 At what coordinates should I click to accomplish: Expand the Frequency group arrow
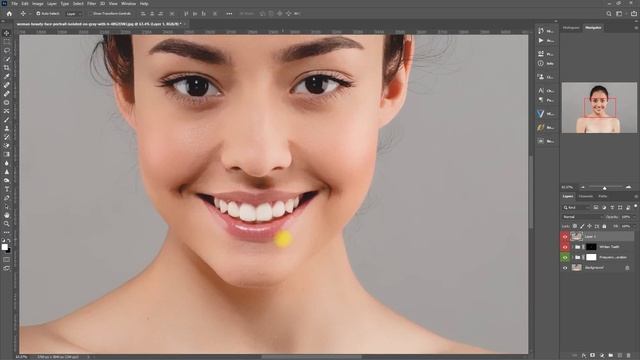pos(572,258)
